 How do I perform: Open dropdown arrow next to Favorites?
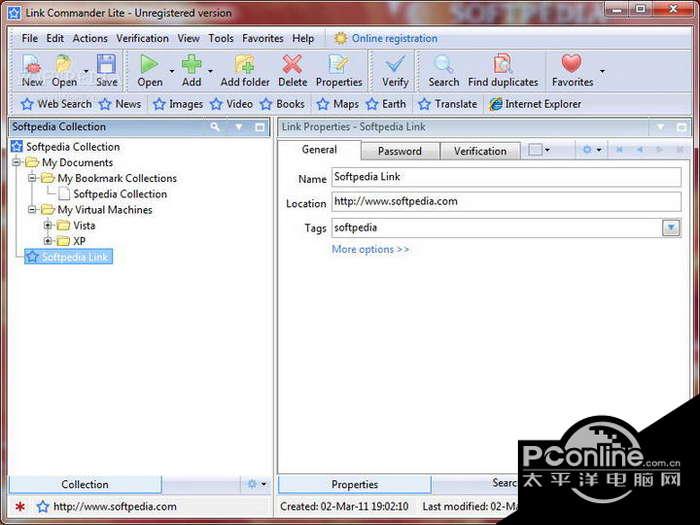(602, 71)
